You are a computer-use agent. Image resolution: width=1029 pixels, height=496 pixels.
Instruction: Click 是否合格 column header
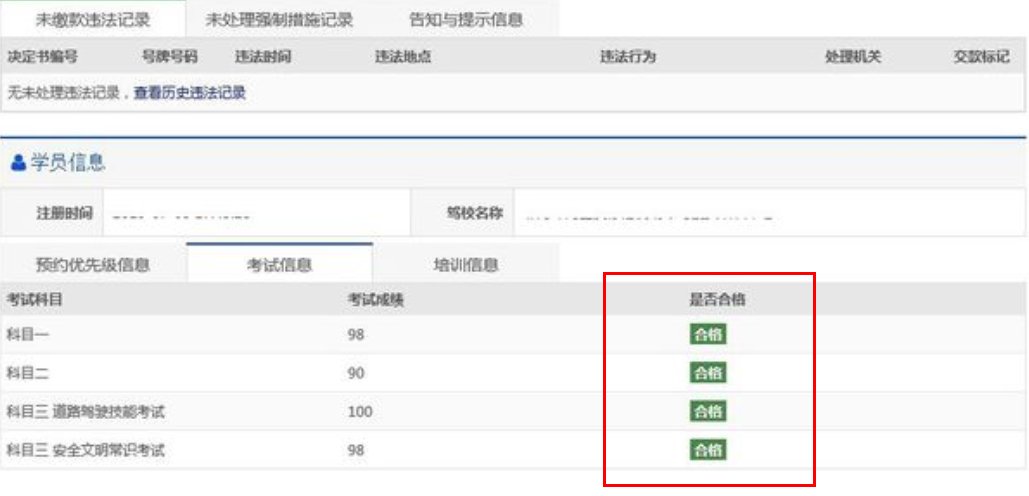click(717, 300)
